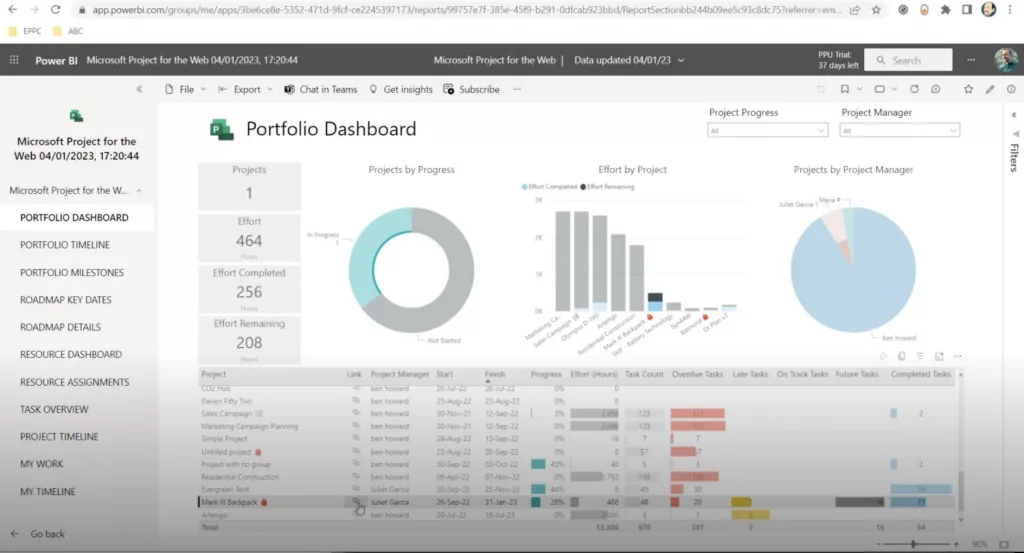
Task: Click the zoom slider handle
Action: 913,544
